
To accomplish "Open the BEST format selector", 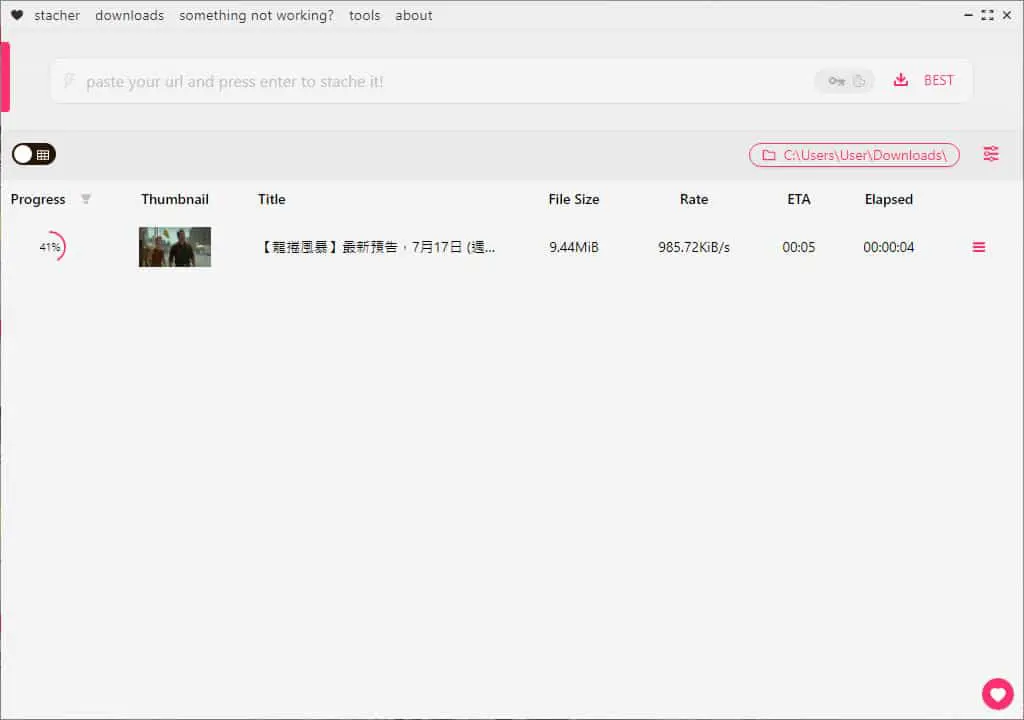I will [x=938, y=80].
